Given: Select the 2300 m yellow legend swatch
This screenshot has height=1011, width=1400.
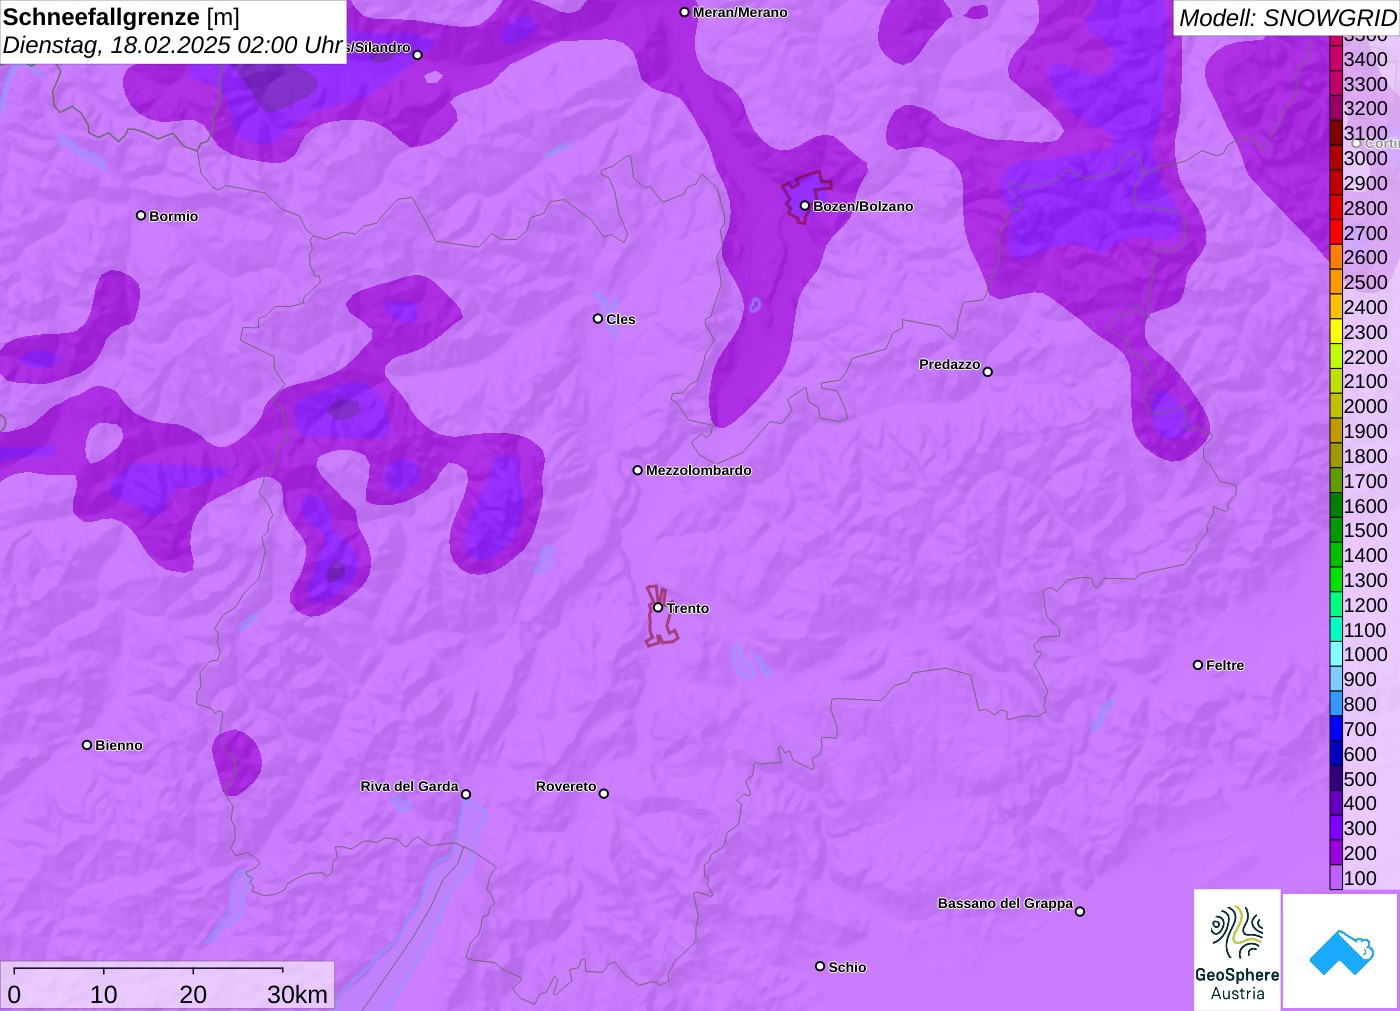Looking at the screenshot, I should [1336, 332].
